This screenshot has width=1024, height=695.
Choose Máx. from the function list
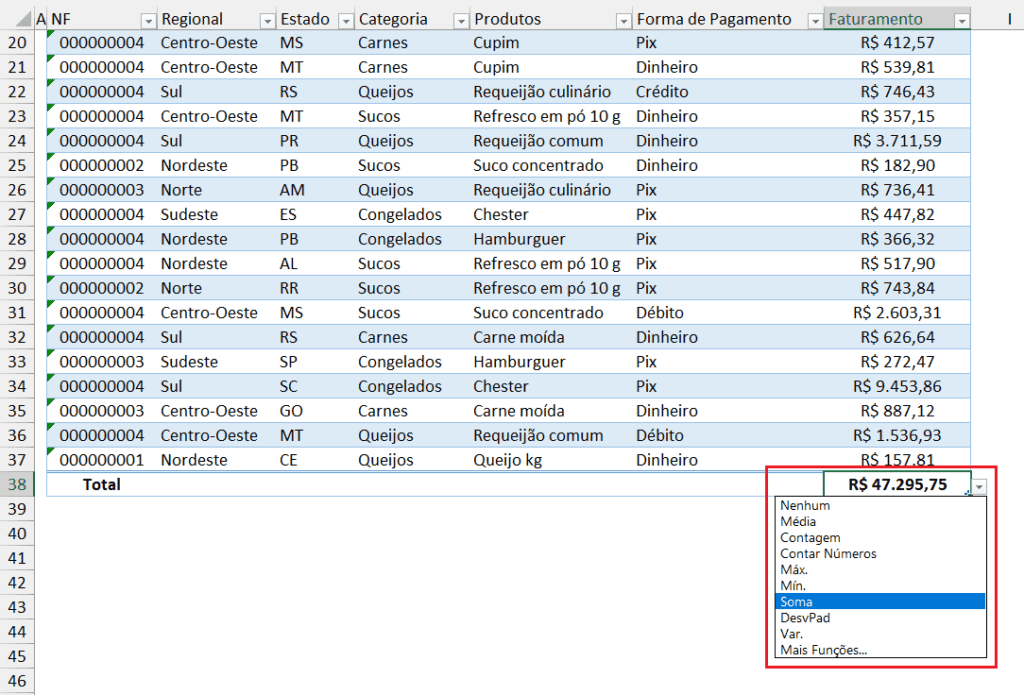click(x=794, y=570)
